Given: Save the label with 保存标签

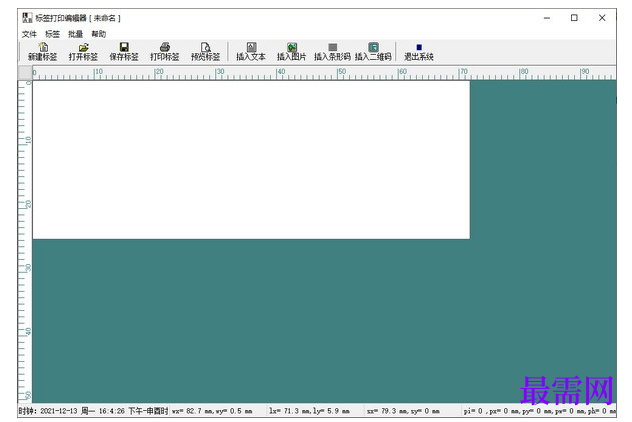Looking at the screenshot, I should click(x=124, y=52).
